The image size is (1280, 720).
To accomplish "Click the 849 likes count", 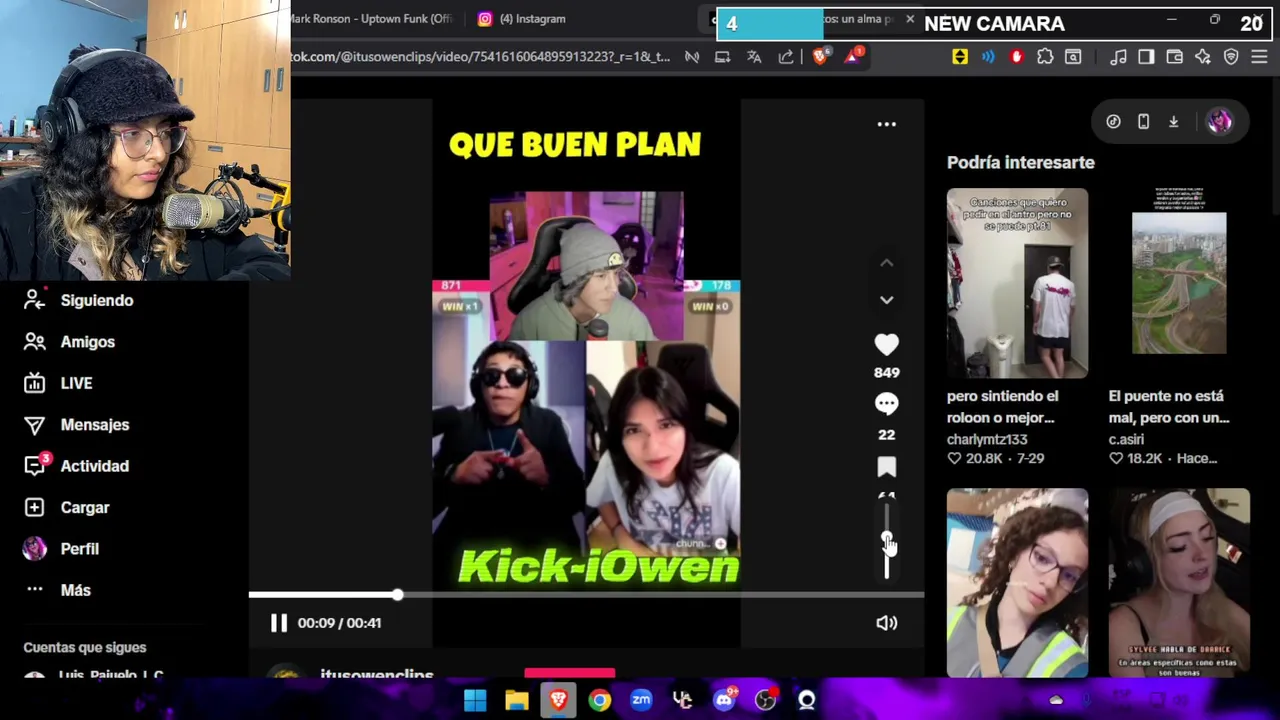I will coord(886,372).
